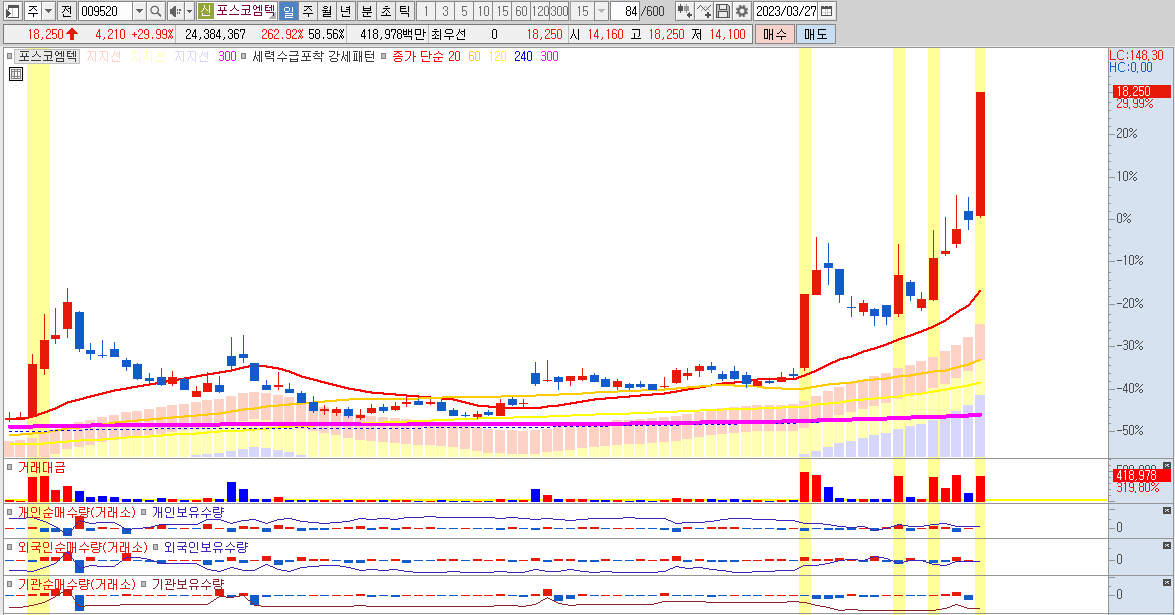Open the 주 market type dropdown arrow
The width and height of the screenshot is (1175, 615).
coord(49,11)
